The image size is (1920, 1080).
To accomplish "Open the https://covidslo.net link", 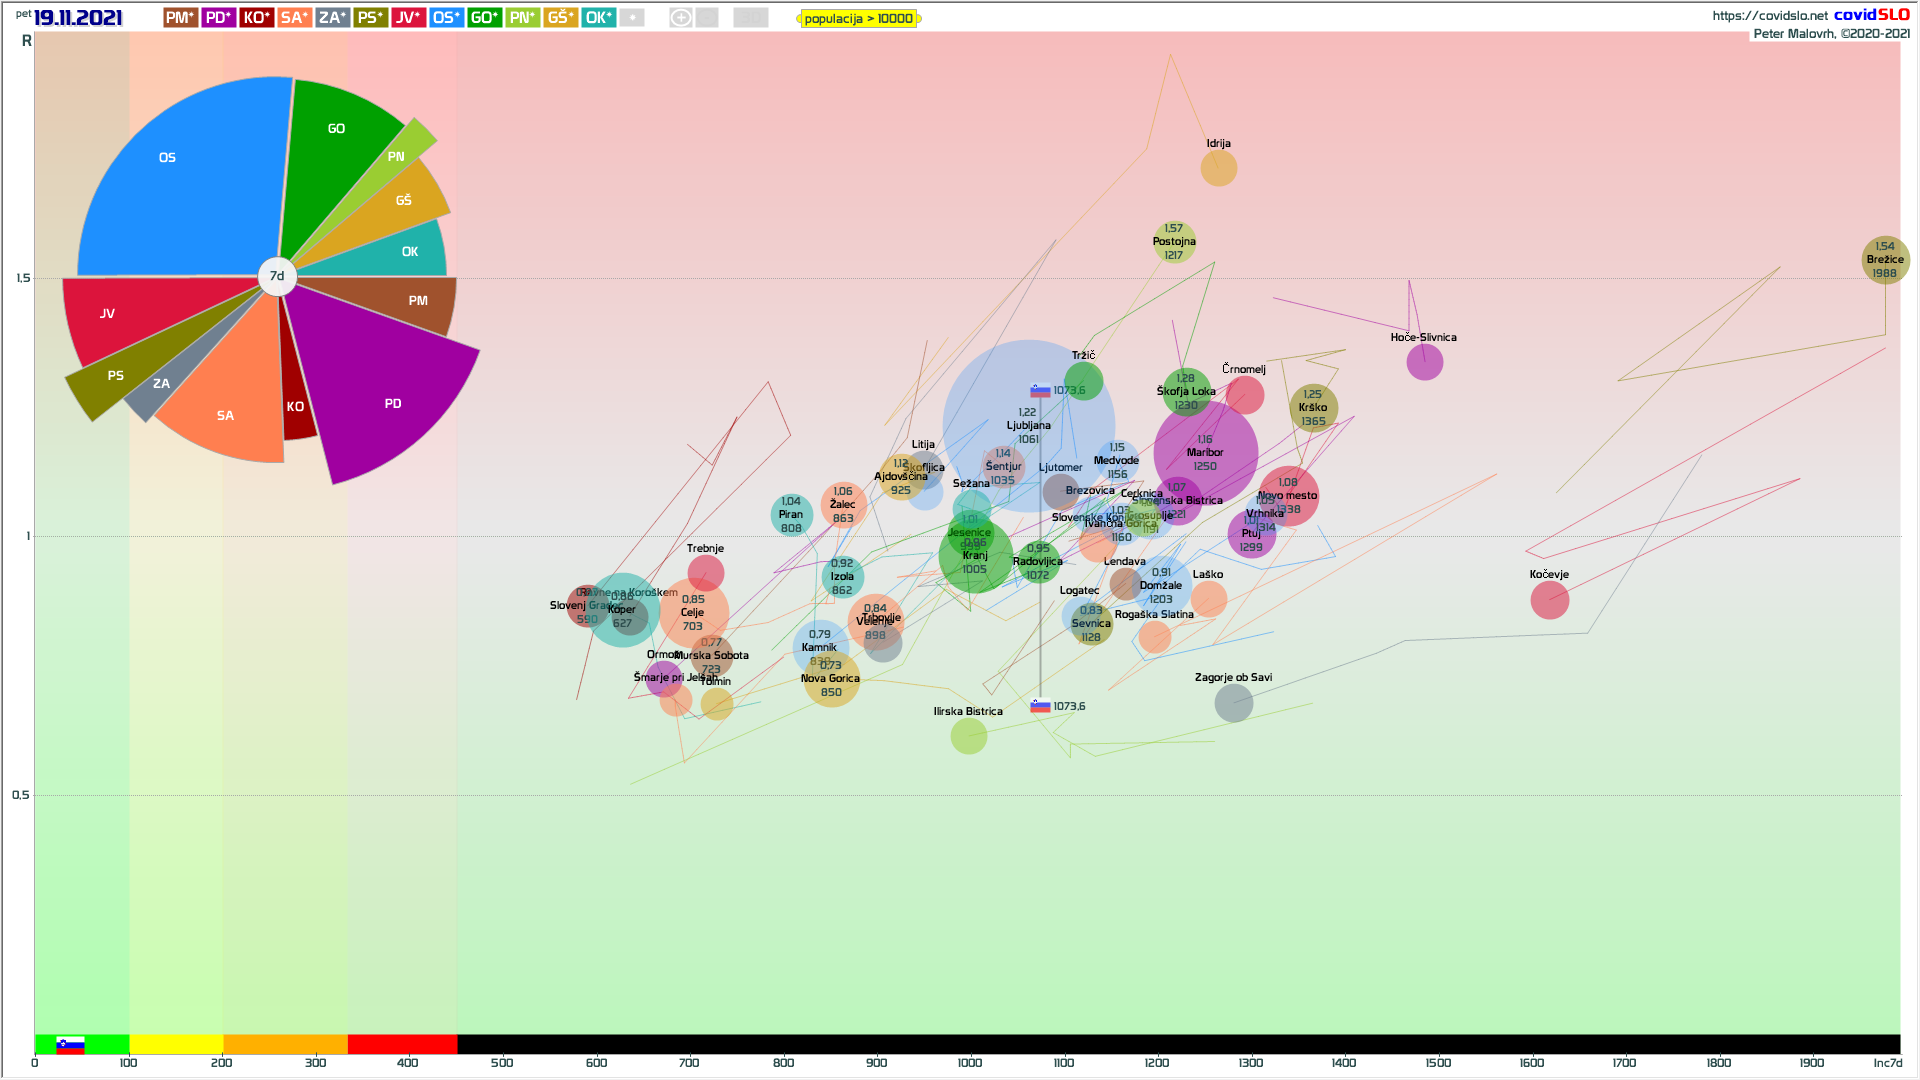I will [x=1769, y=15].
